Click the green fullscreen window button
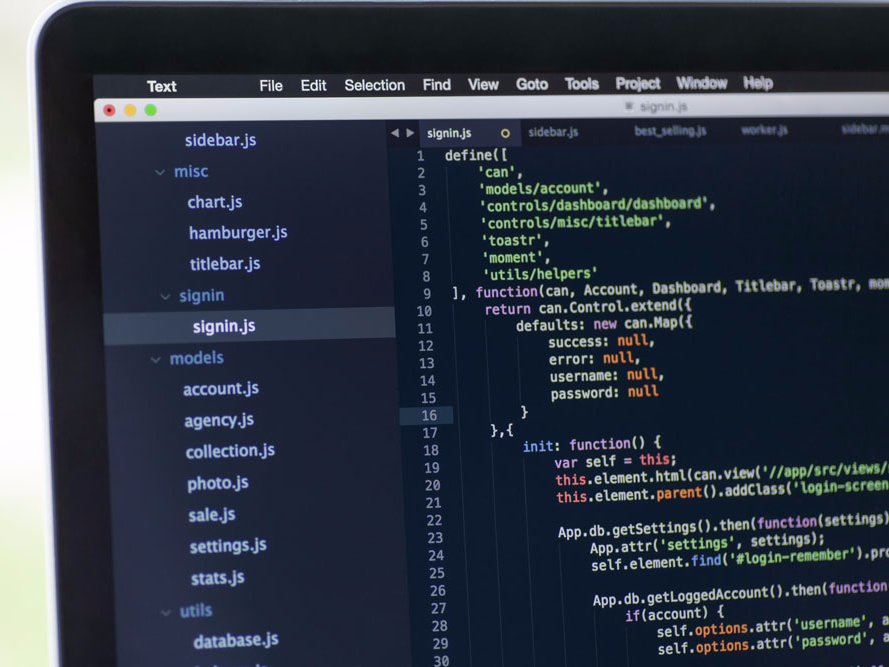This screenshot has width=889, height=667. pyautogui.click(x=151, y=110)
